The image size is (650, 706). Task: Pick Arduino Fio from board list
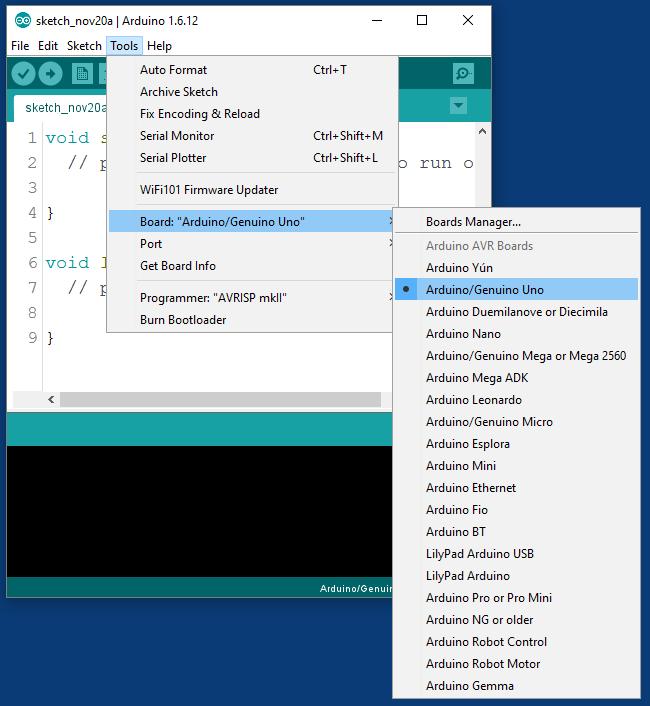[516, 510]
